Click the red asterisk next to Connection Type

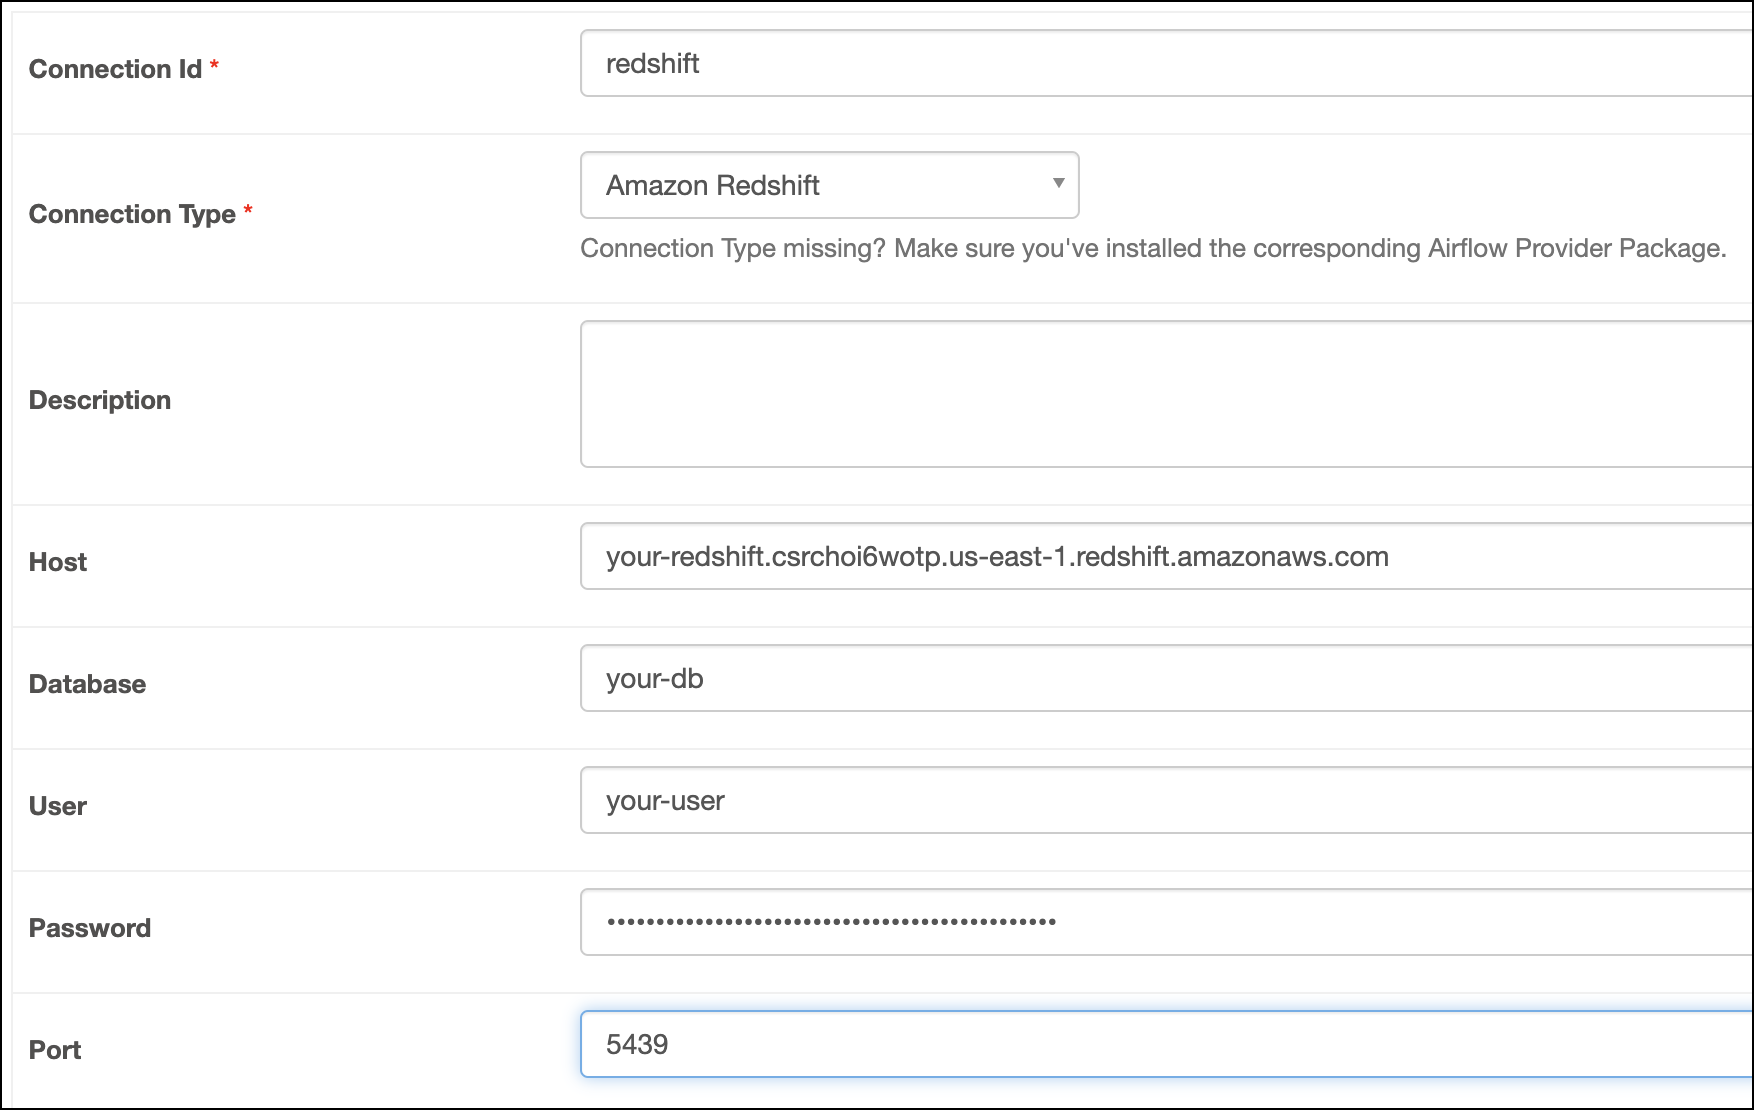coord(249,208)
